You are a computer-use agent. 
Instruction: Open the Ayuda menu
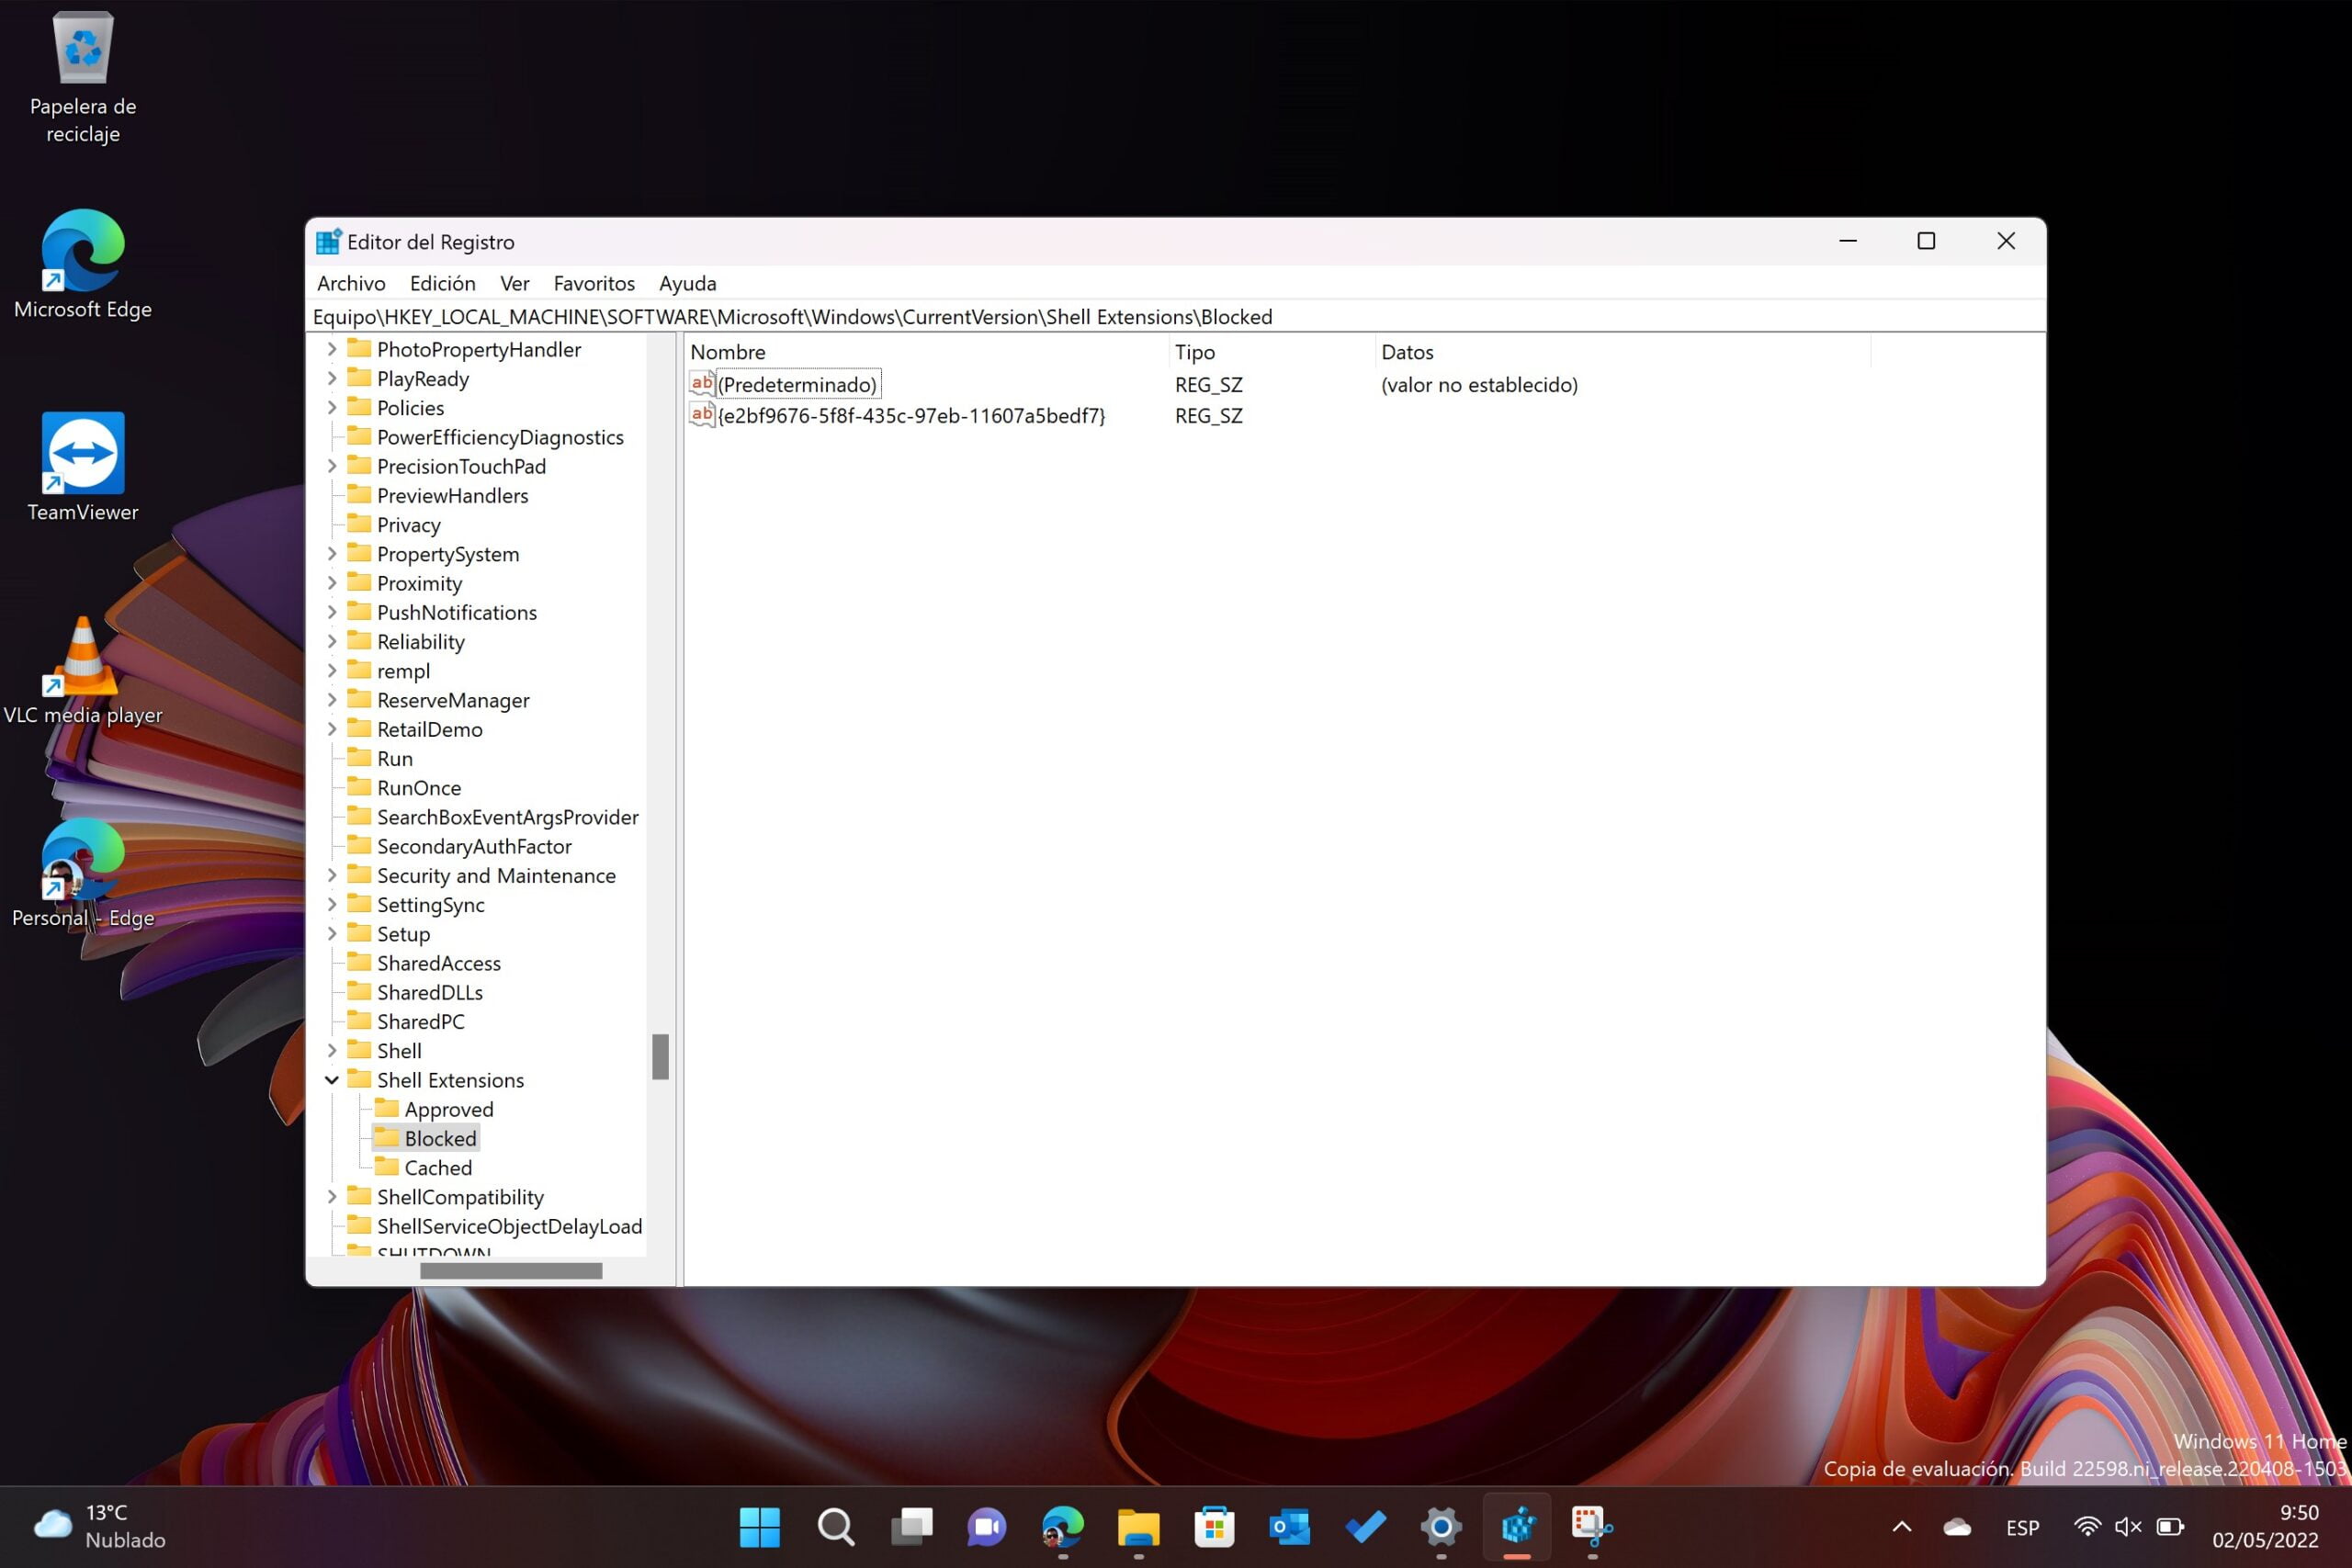[688, 283]
